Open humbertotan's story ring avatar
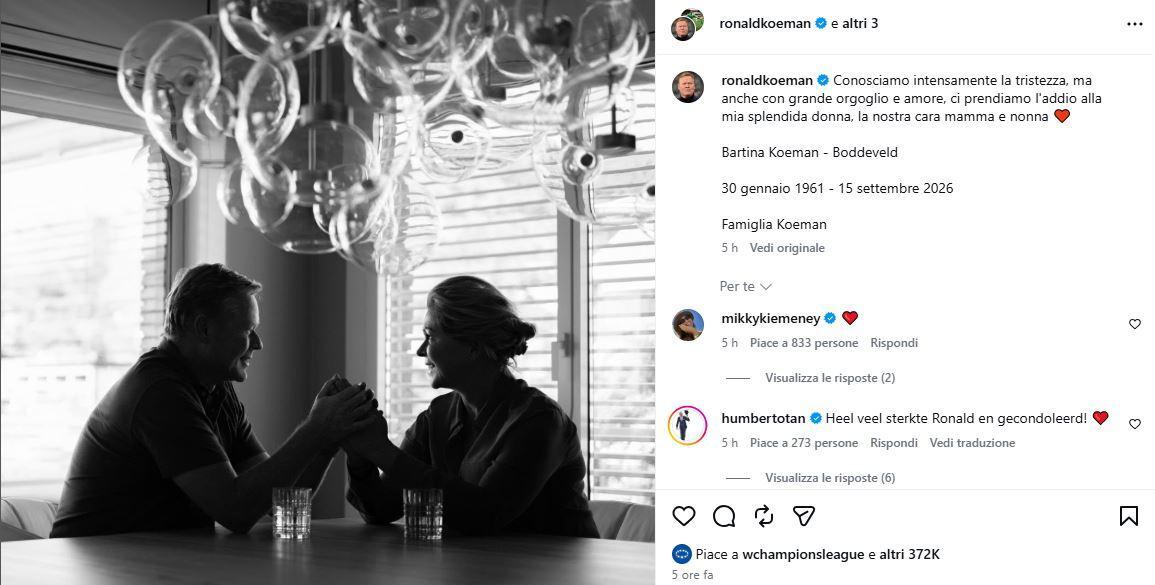 tap(688, 425)
